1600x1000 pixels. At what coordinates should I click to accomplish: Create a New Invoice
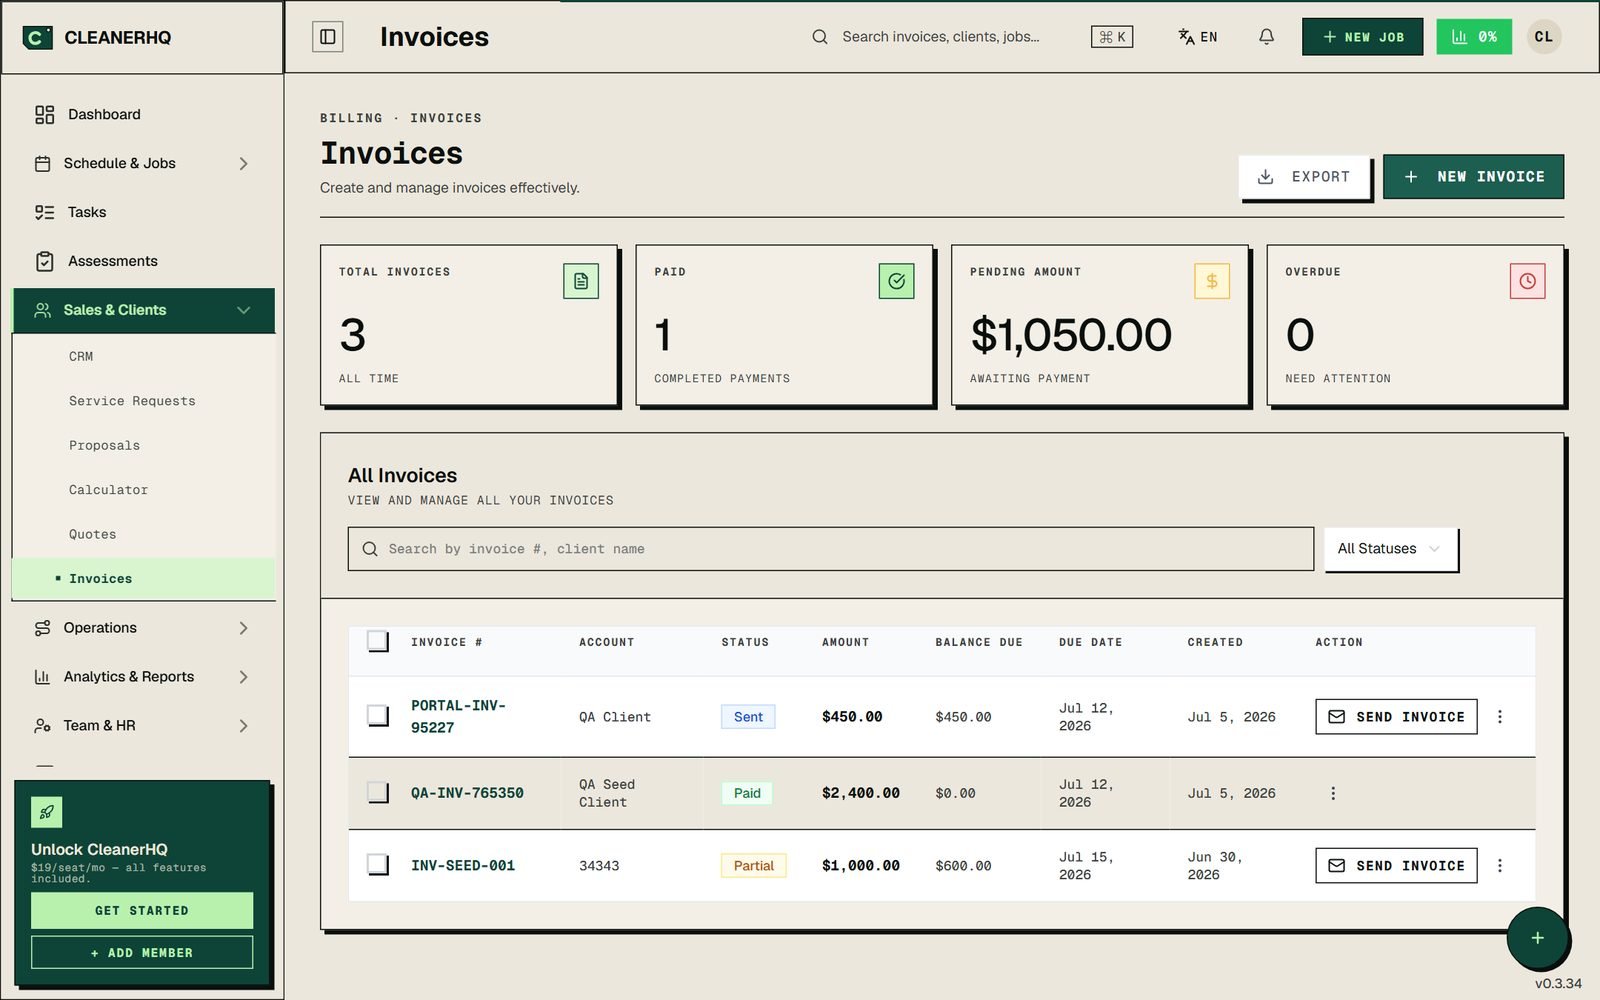[1473, 177]
